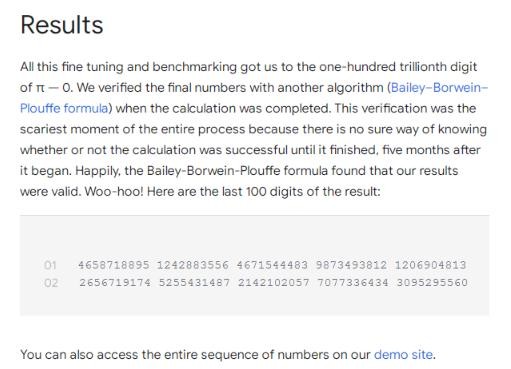Click digit group 2656719174
The image size is (511, 369).
tap(115, 283)
